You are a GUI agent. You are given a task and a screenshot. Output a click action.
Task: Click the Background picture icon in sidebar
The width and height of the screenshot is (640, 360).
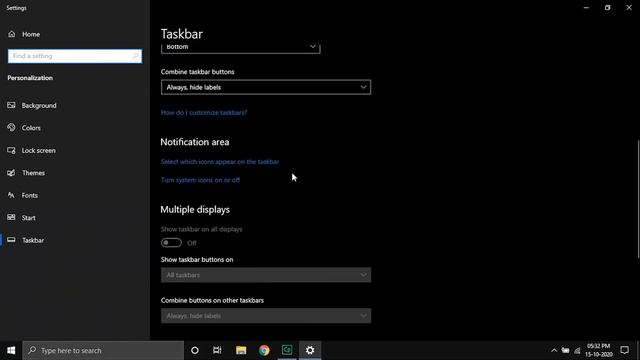[11, 105]
